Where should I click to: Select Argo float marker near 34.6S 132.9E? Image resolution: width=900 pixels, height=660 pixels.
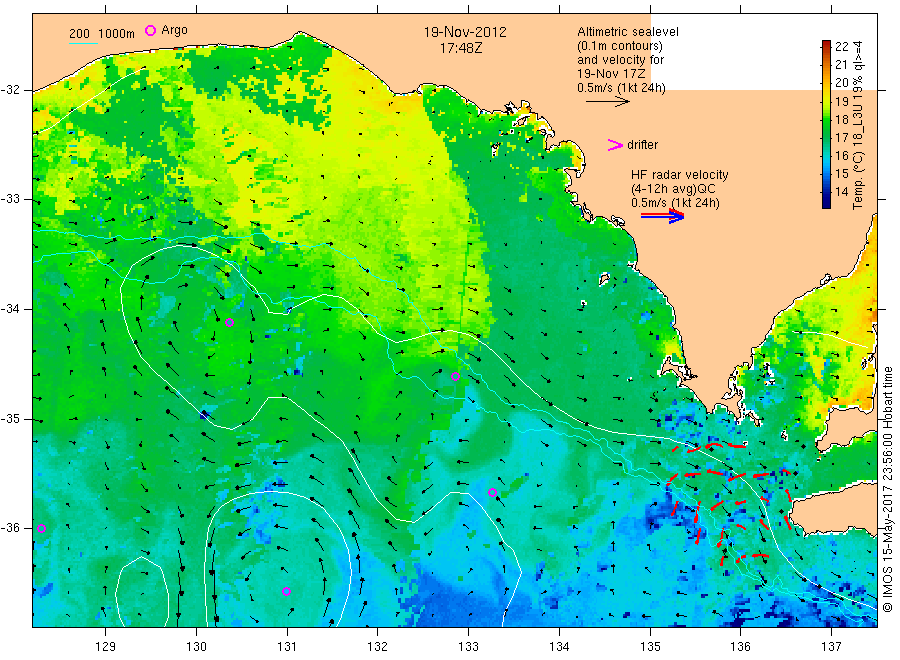455,377
